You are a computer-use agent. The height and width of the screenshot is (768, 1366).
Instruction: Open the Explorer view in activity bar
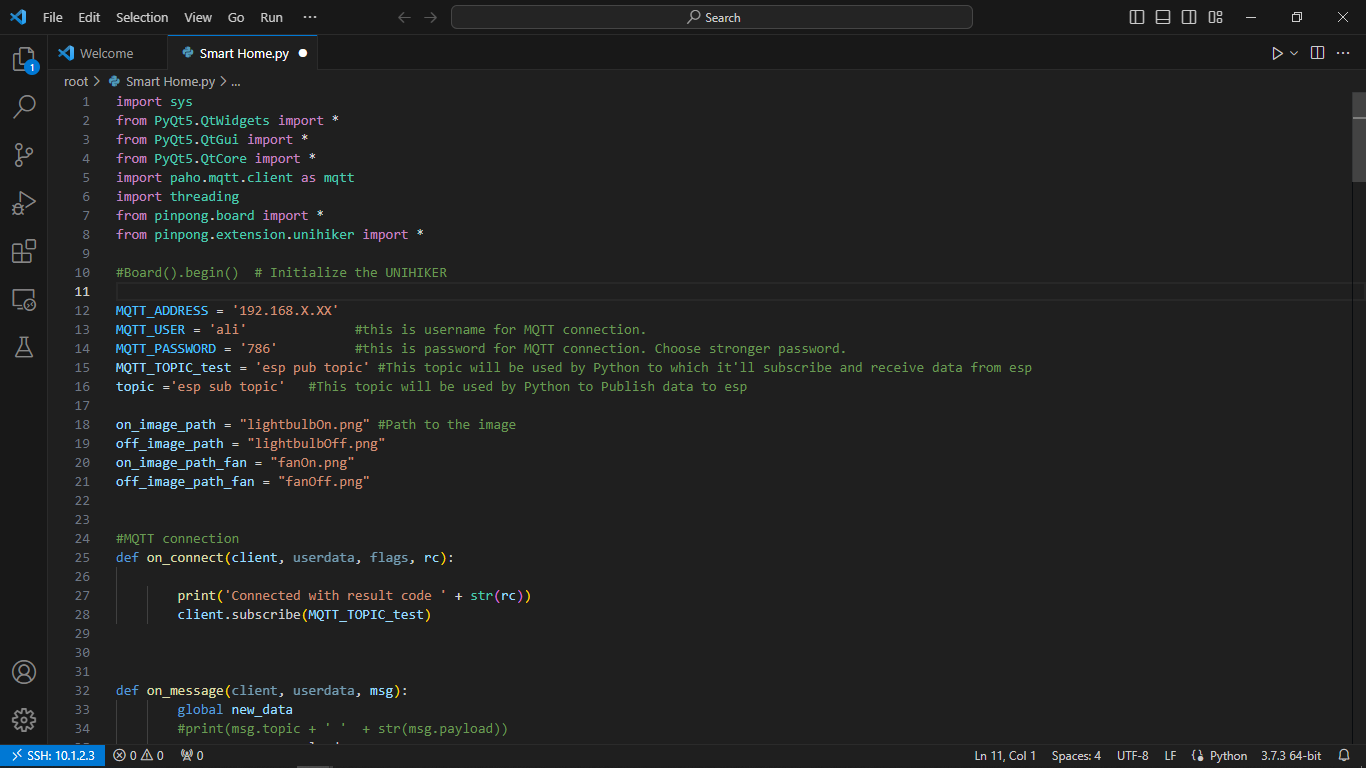click(x=24, y=60)
